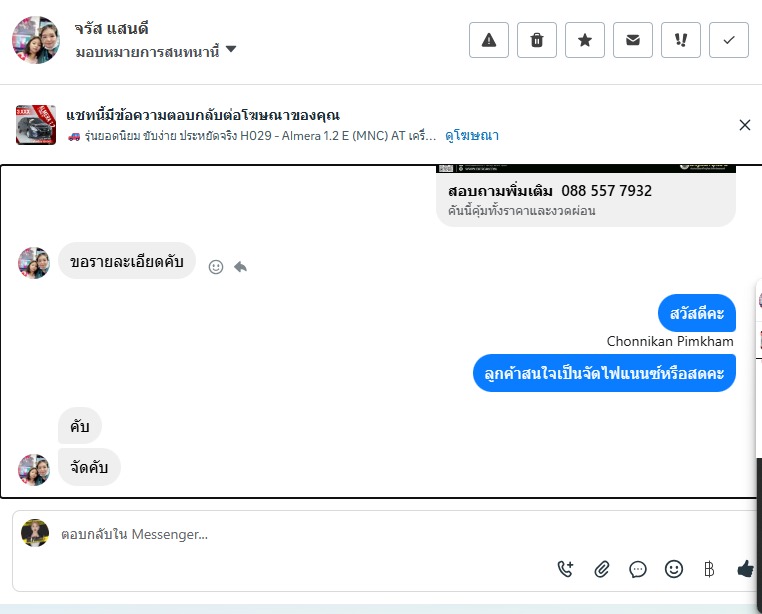Send a thumbs-up like
Image resolution: width=762 pixels, height=614 pixels.
pyautogui.click(x=745, y=568)
